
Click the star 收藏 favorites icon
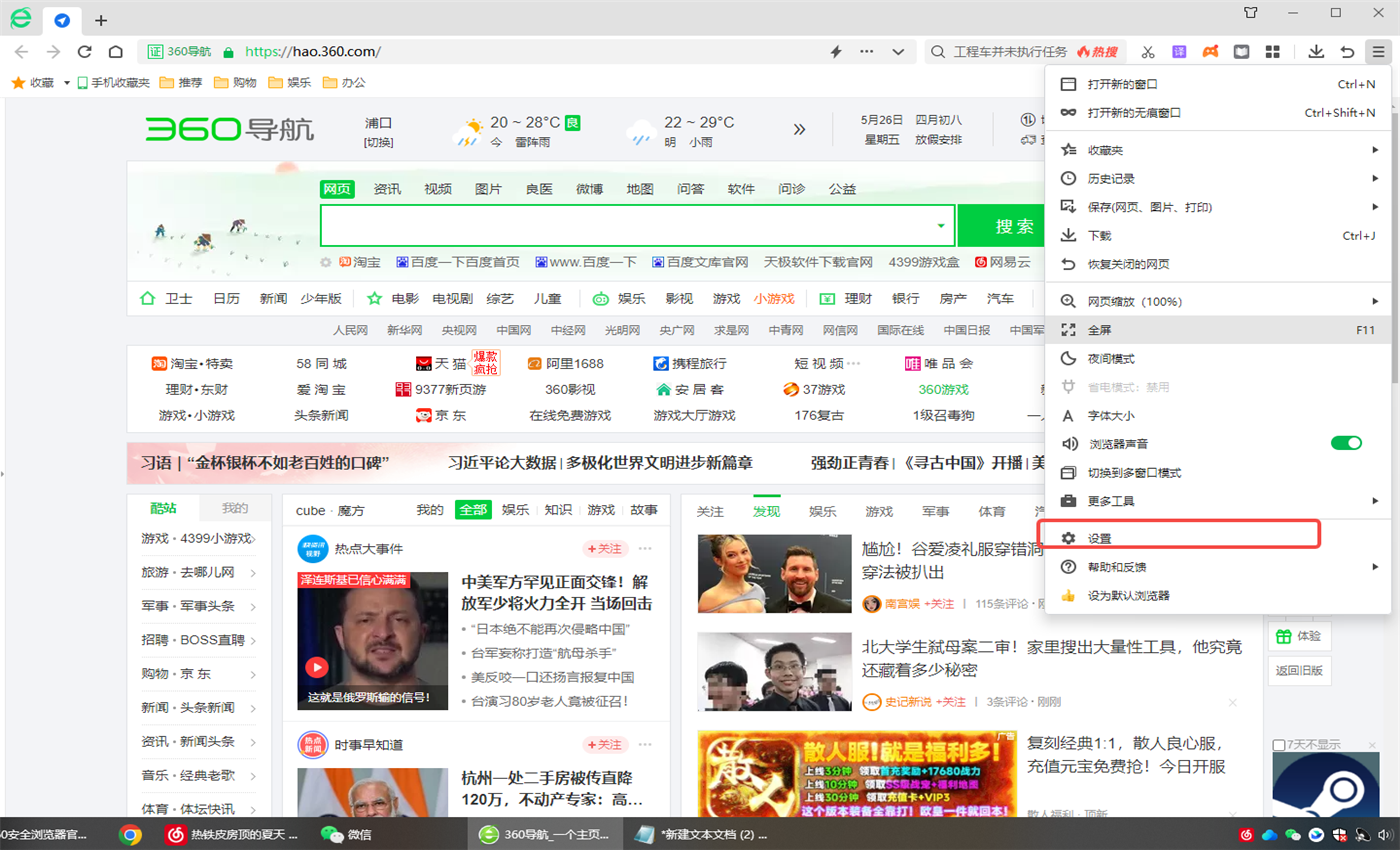pyautogui.click(x=18, y=83)
